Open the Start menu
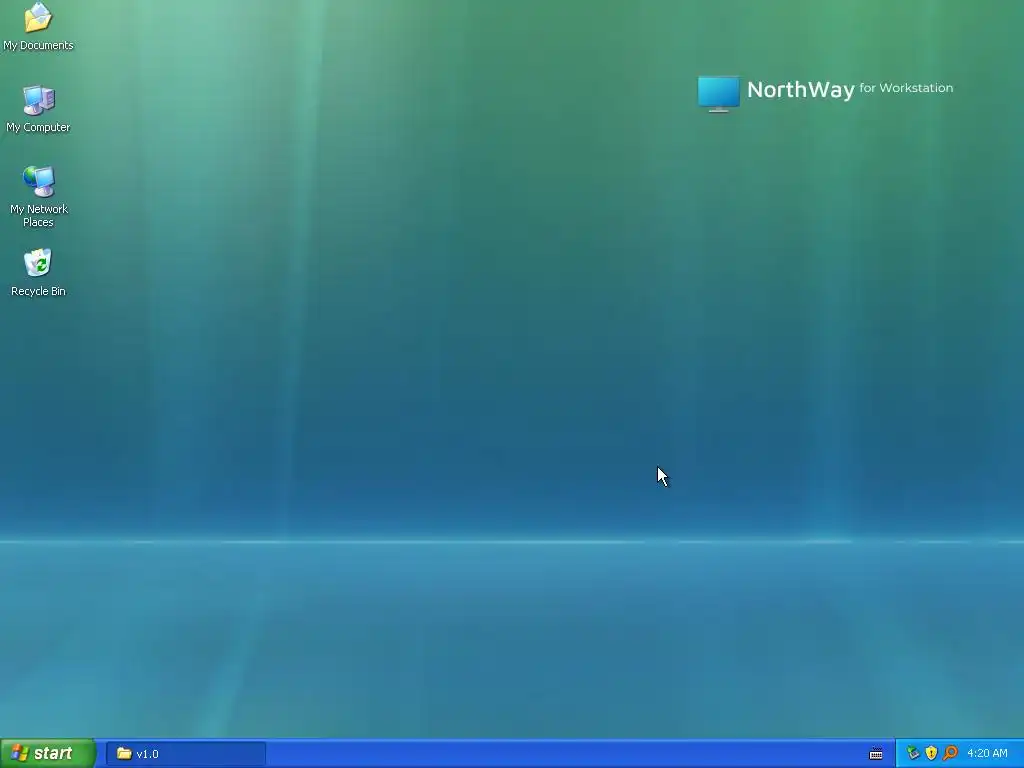 click(48, 754)
